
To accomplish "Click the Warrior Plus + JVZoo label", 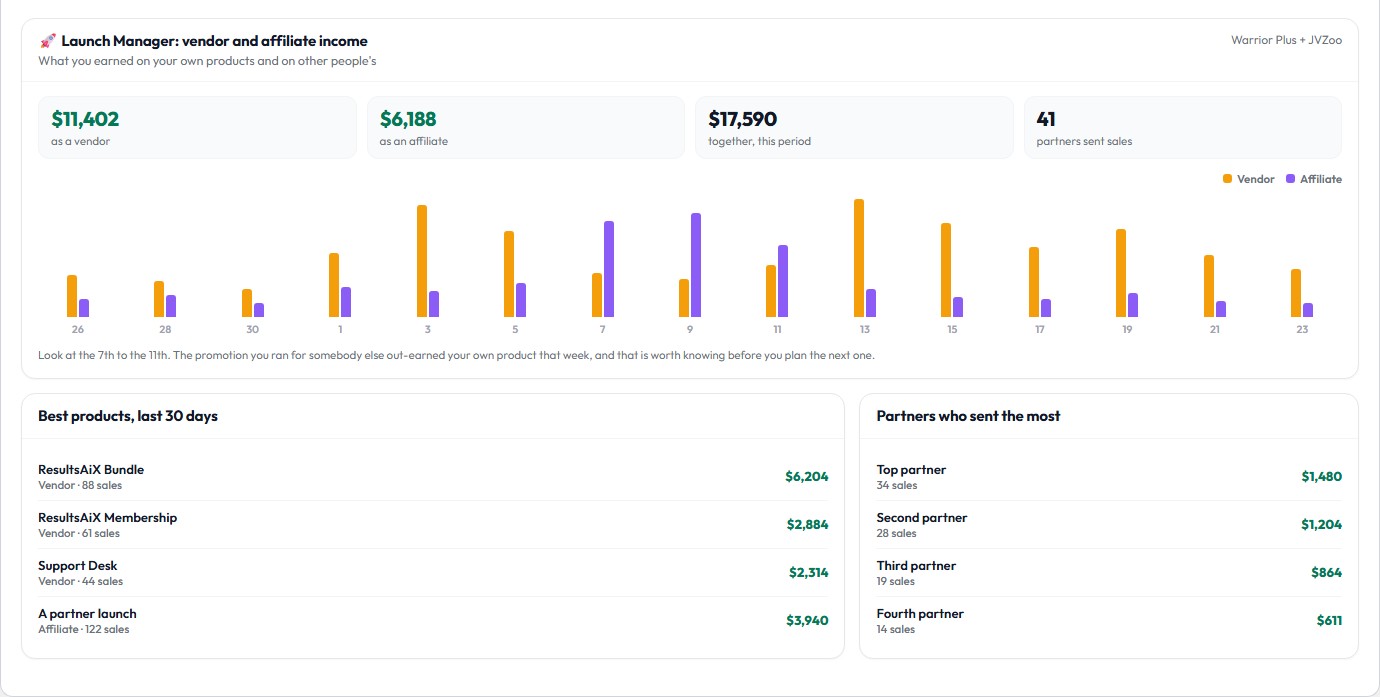I will [x=1286, y=40].
